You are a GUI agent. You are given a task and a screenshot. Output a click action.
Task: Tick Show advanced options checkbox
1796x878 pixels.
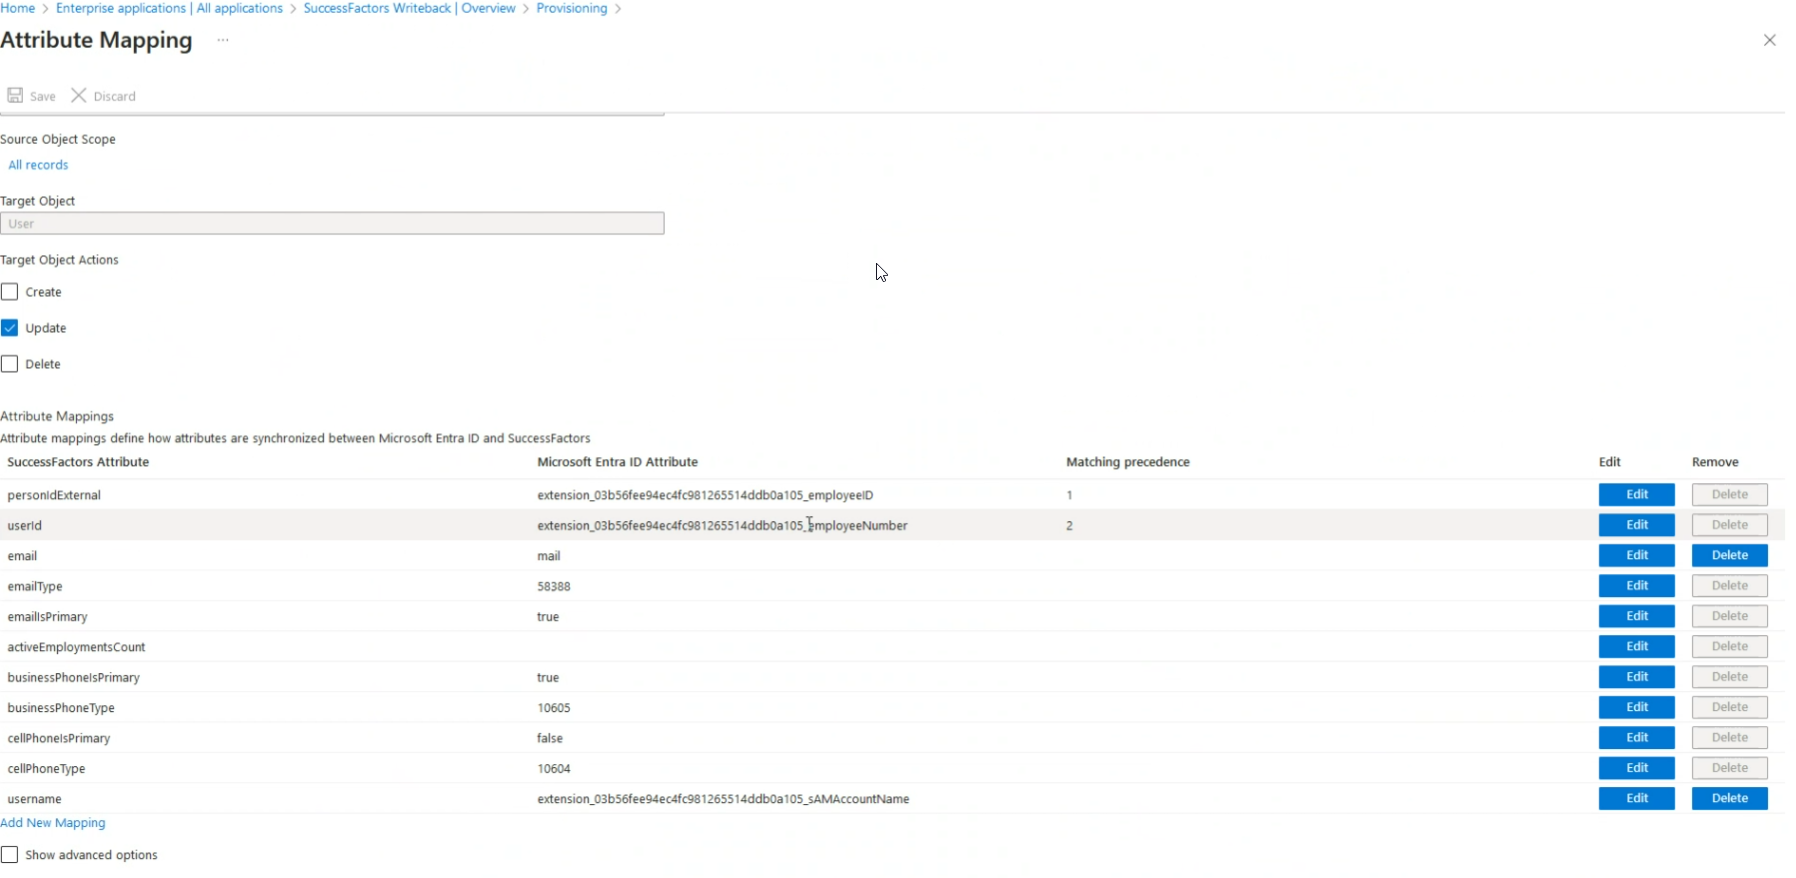(x=10, y=855)
